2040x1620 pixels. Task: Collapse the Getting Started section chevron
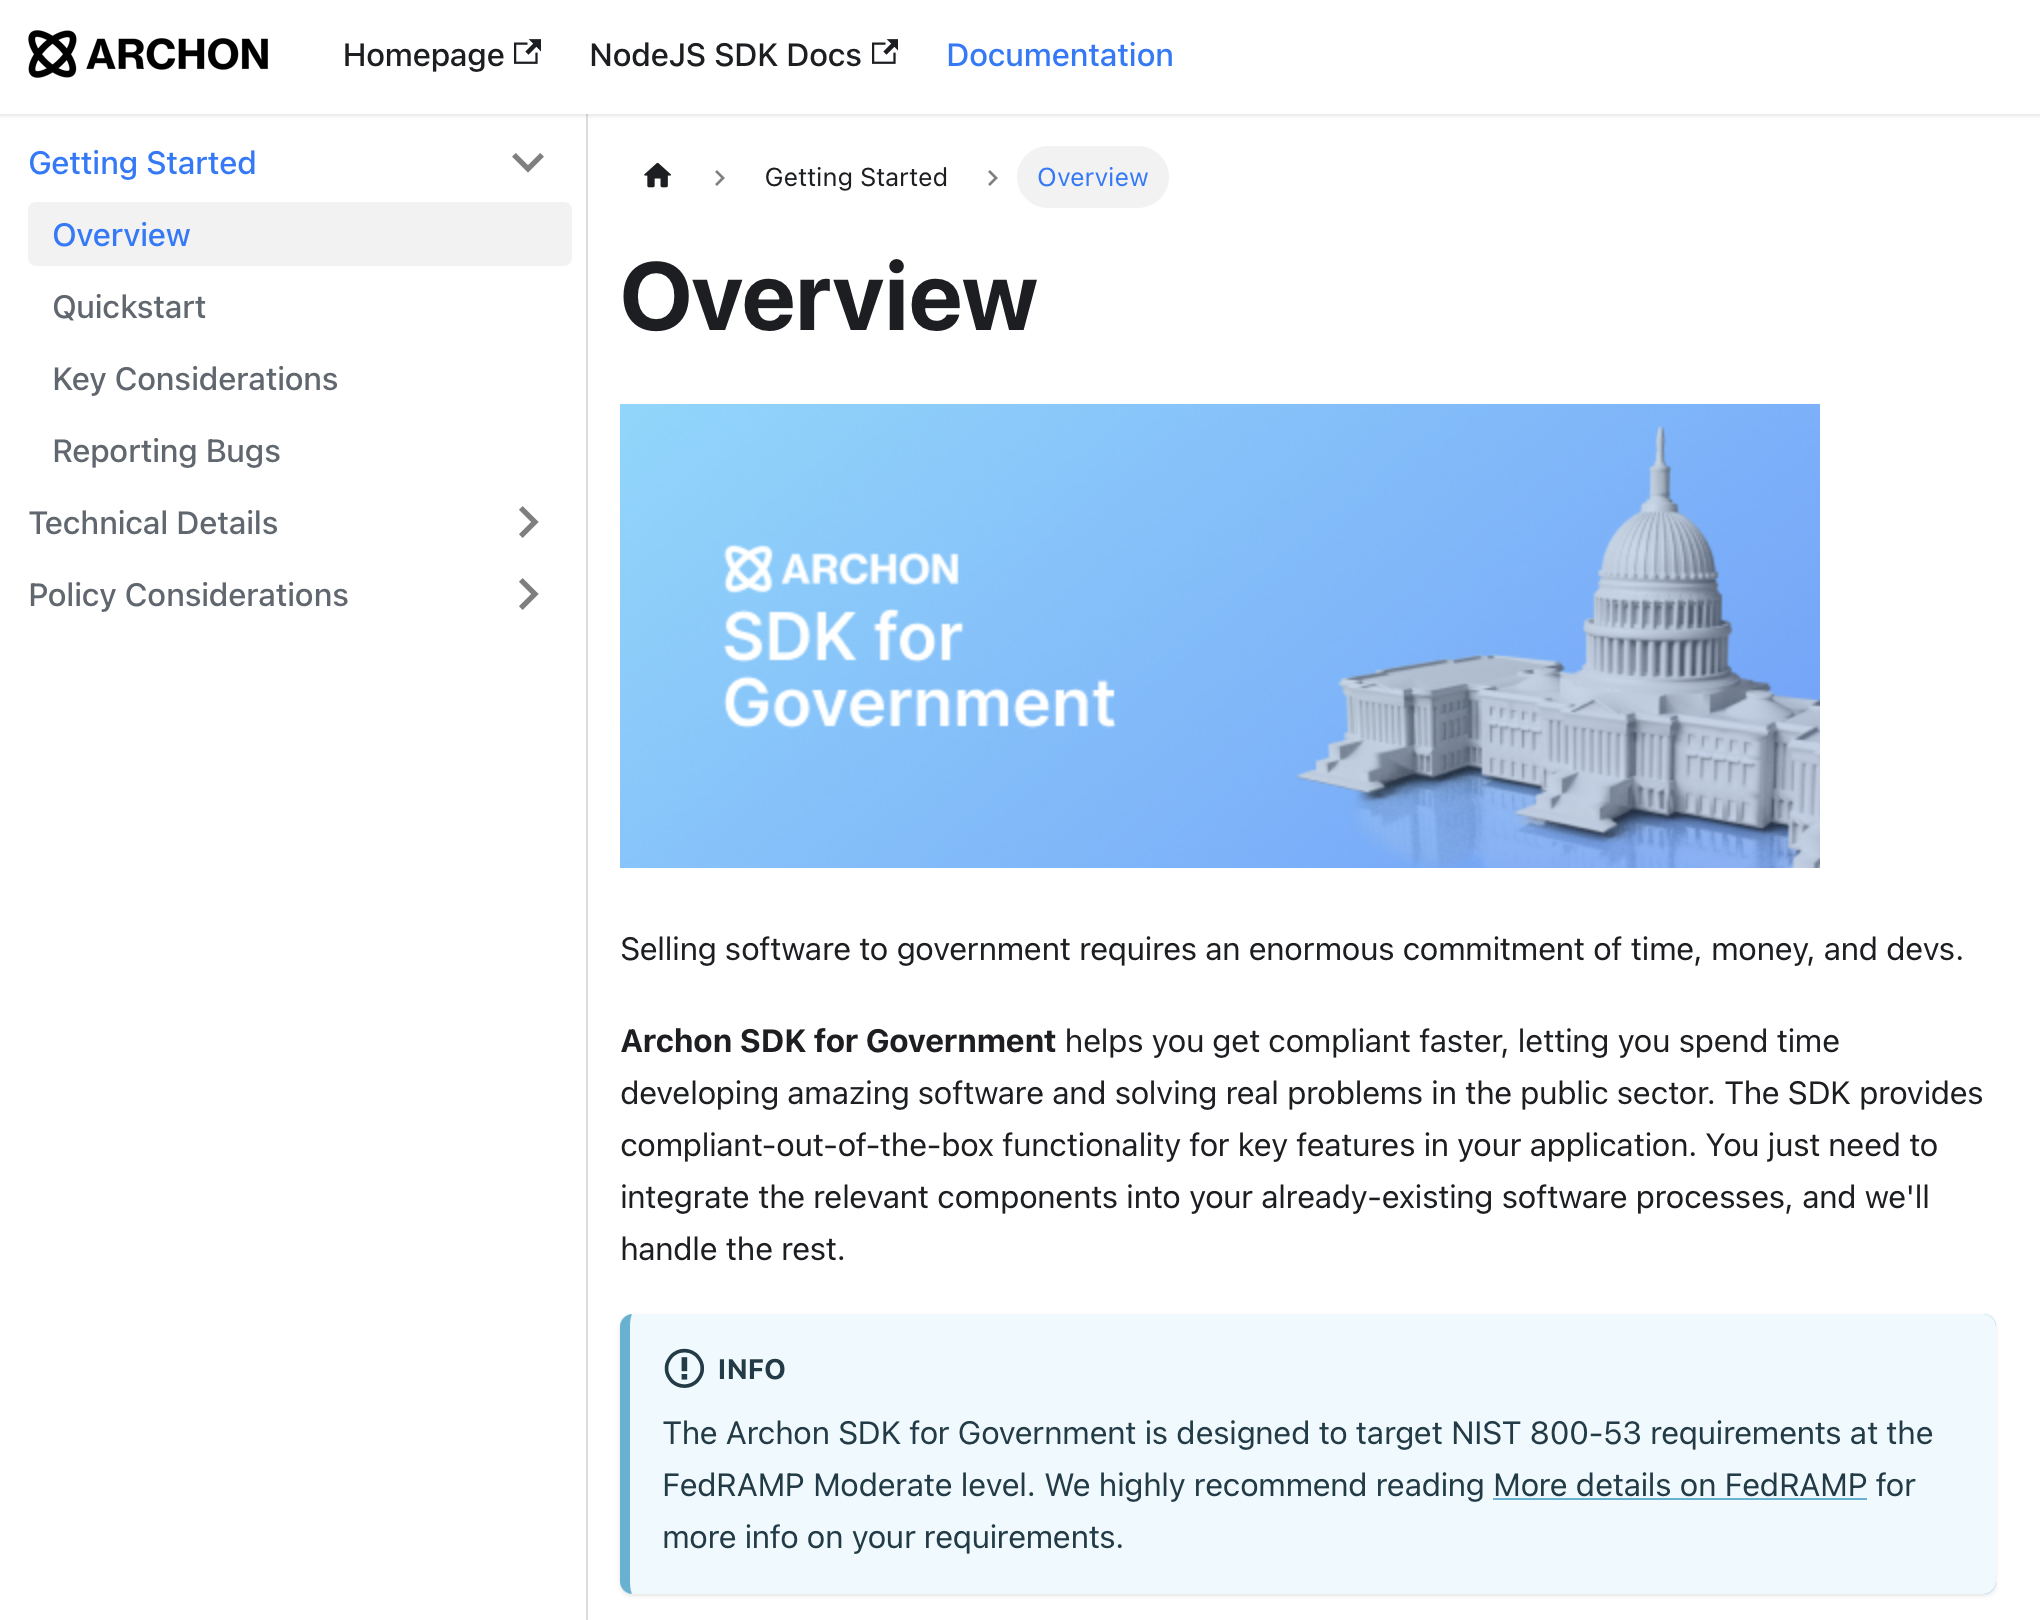(x=527, y=162)
